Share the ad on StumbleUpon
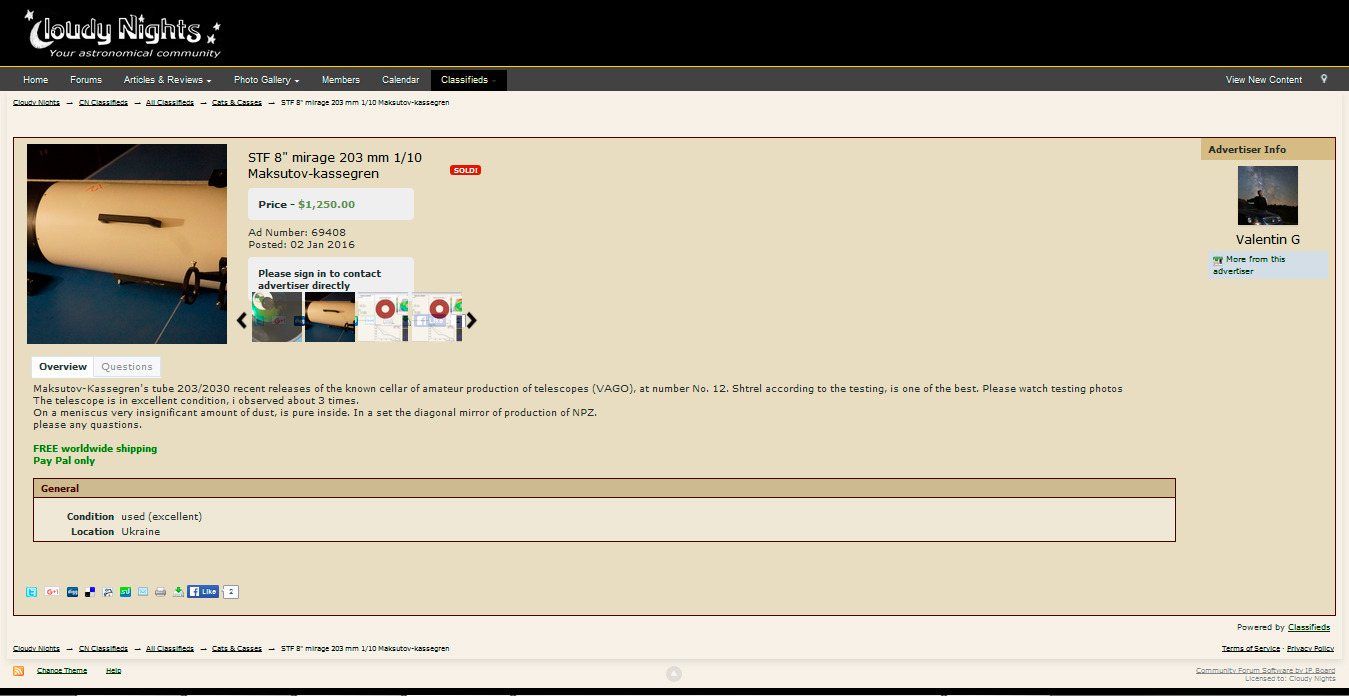1349x696 pixels. click(x=125, y=592)
